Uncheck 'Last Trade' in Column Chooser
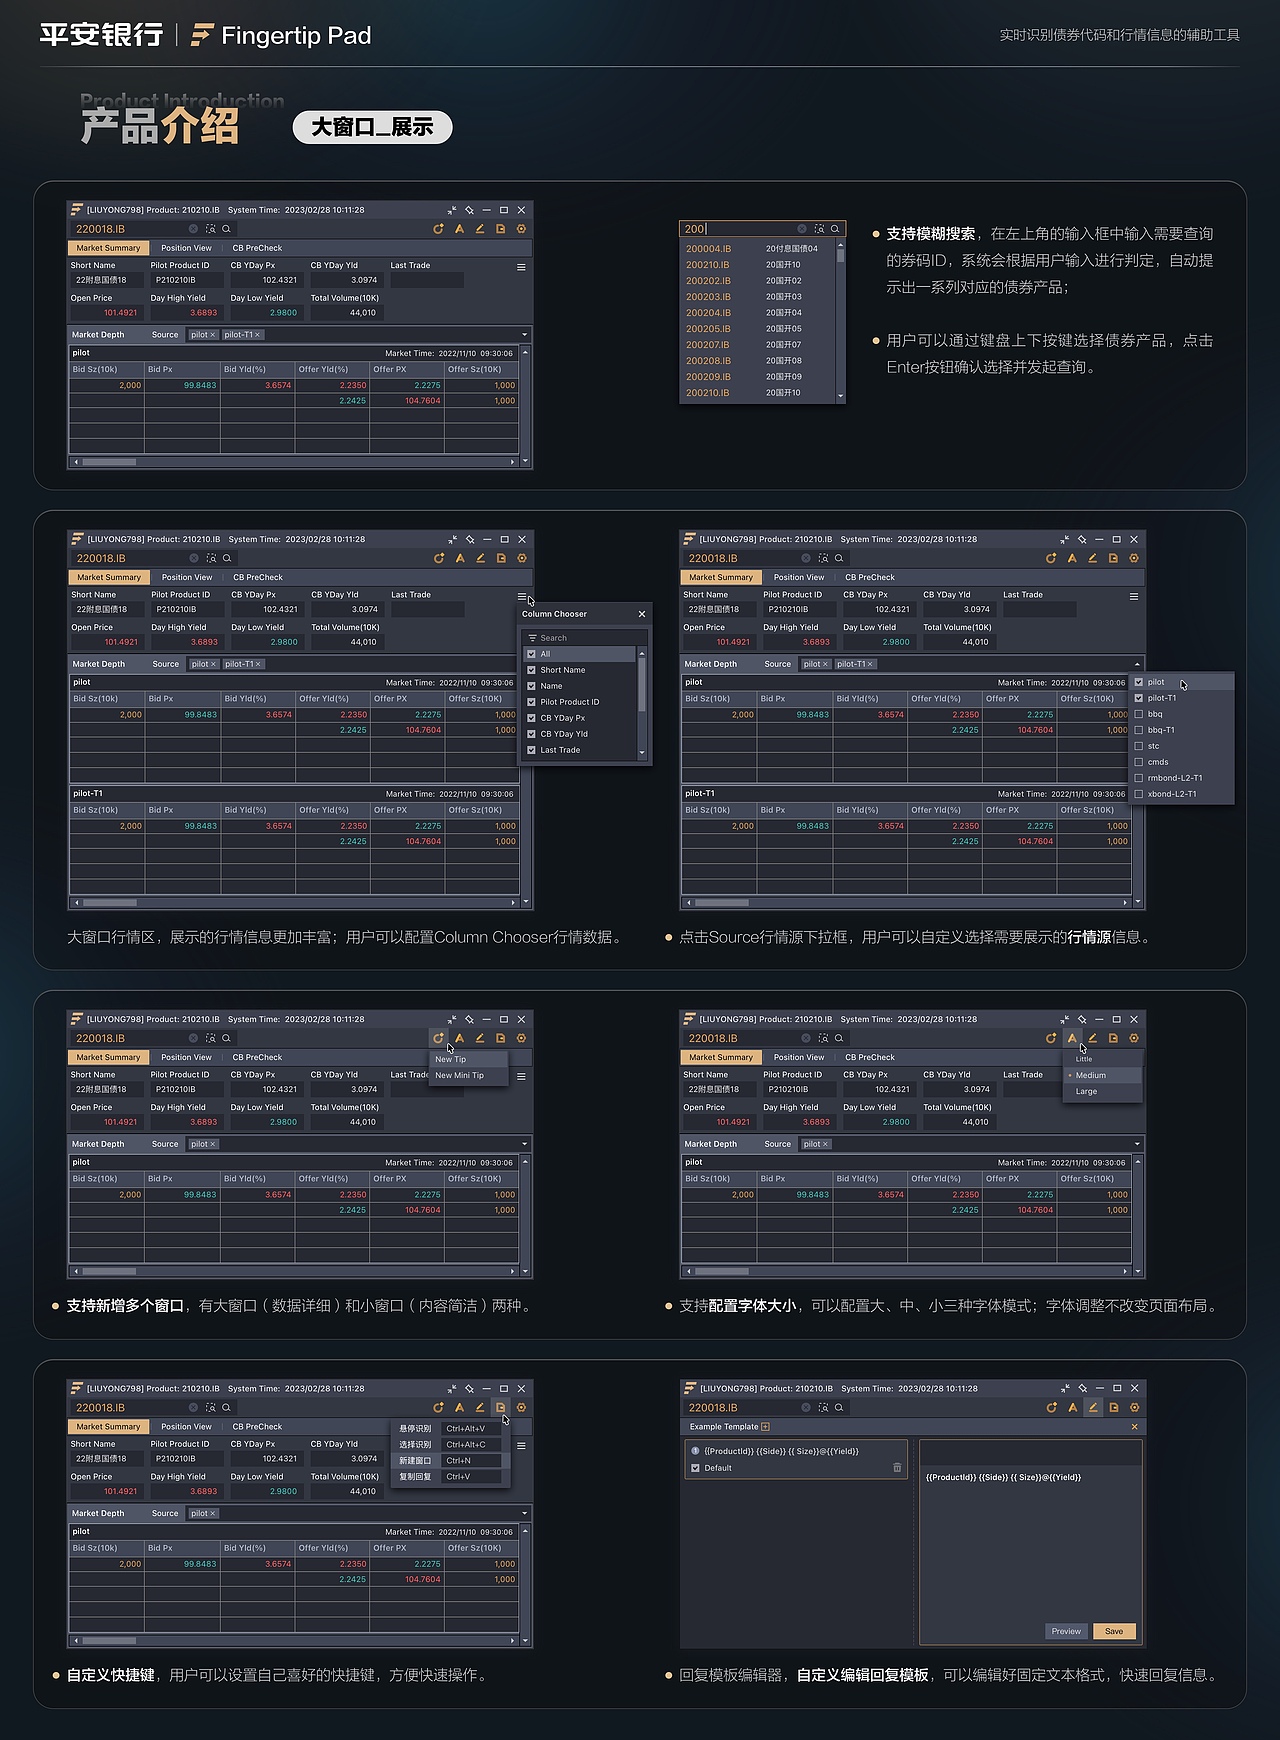1280x1740 pixels. (x=532, y=750)
